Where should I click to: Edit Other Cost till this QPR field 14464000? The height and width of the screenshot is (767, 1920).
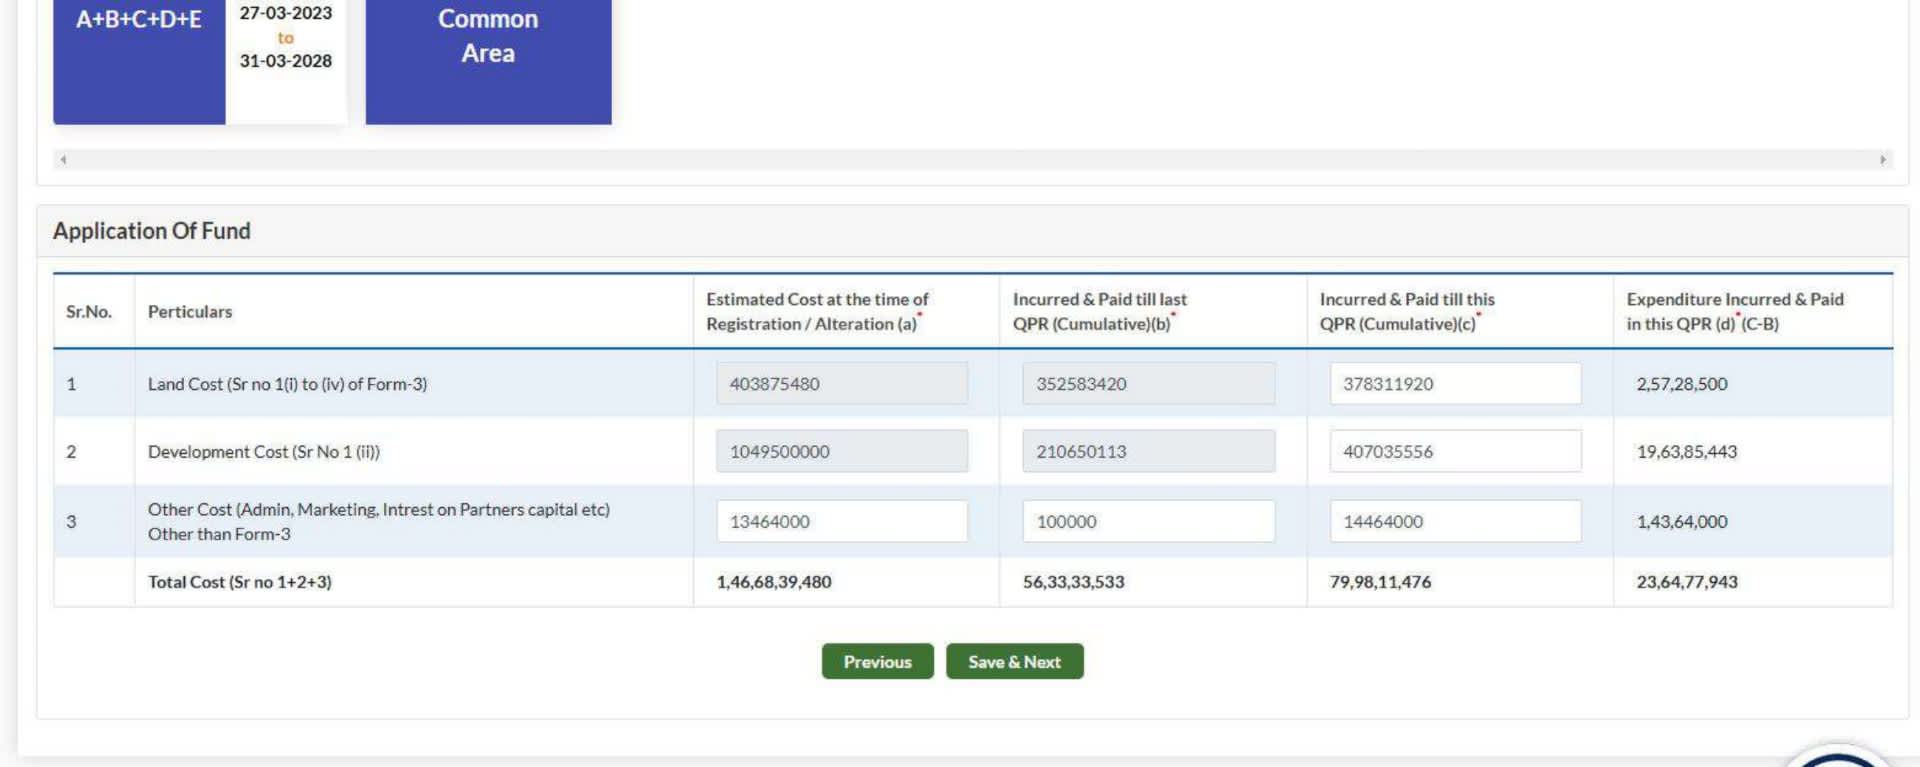pyautogui.click(x=1455, y=521)
